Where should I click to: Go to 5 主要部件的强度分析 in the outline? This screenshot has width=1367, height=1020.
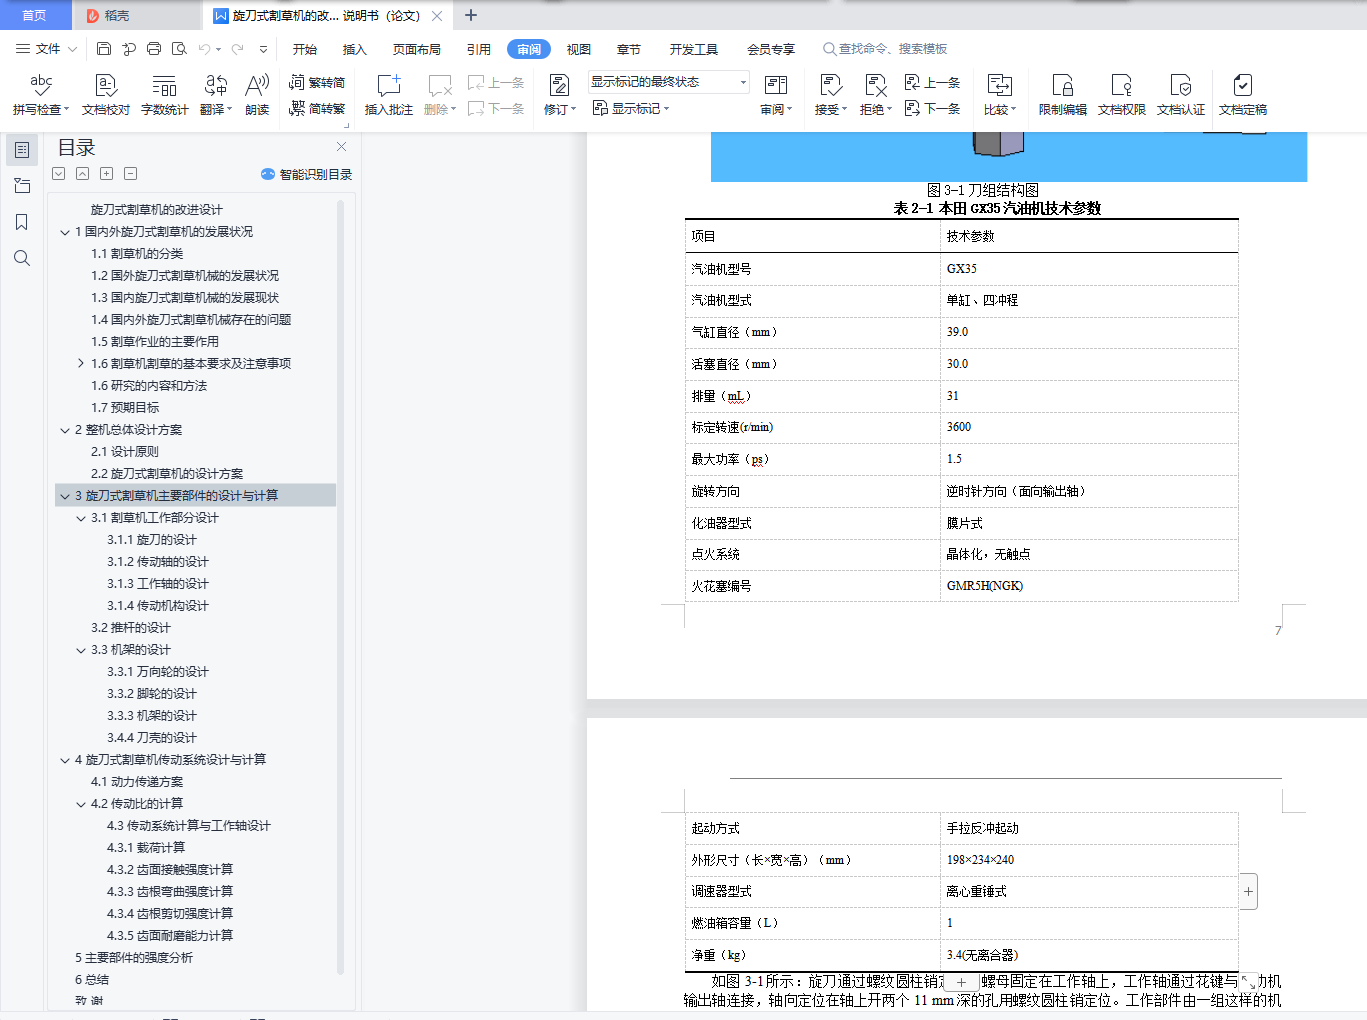coord(134,958)
